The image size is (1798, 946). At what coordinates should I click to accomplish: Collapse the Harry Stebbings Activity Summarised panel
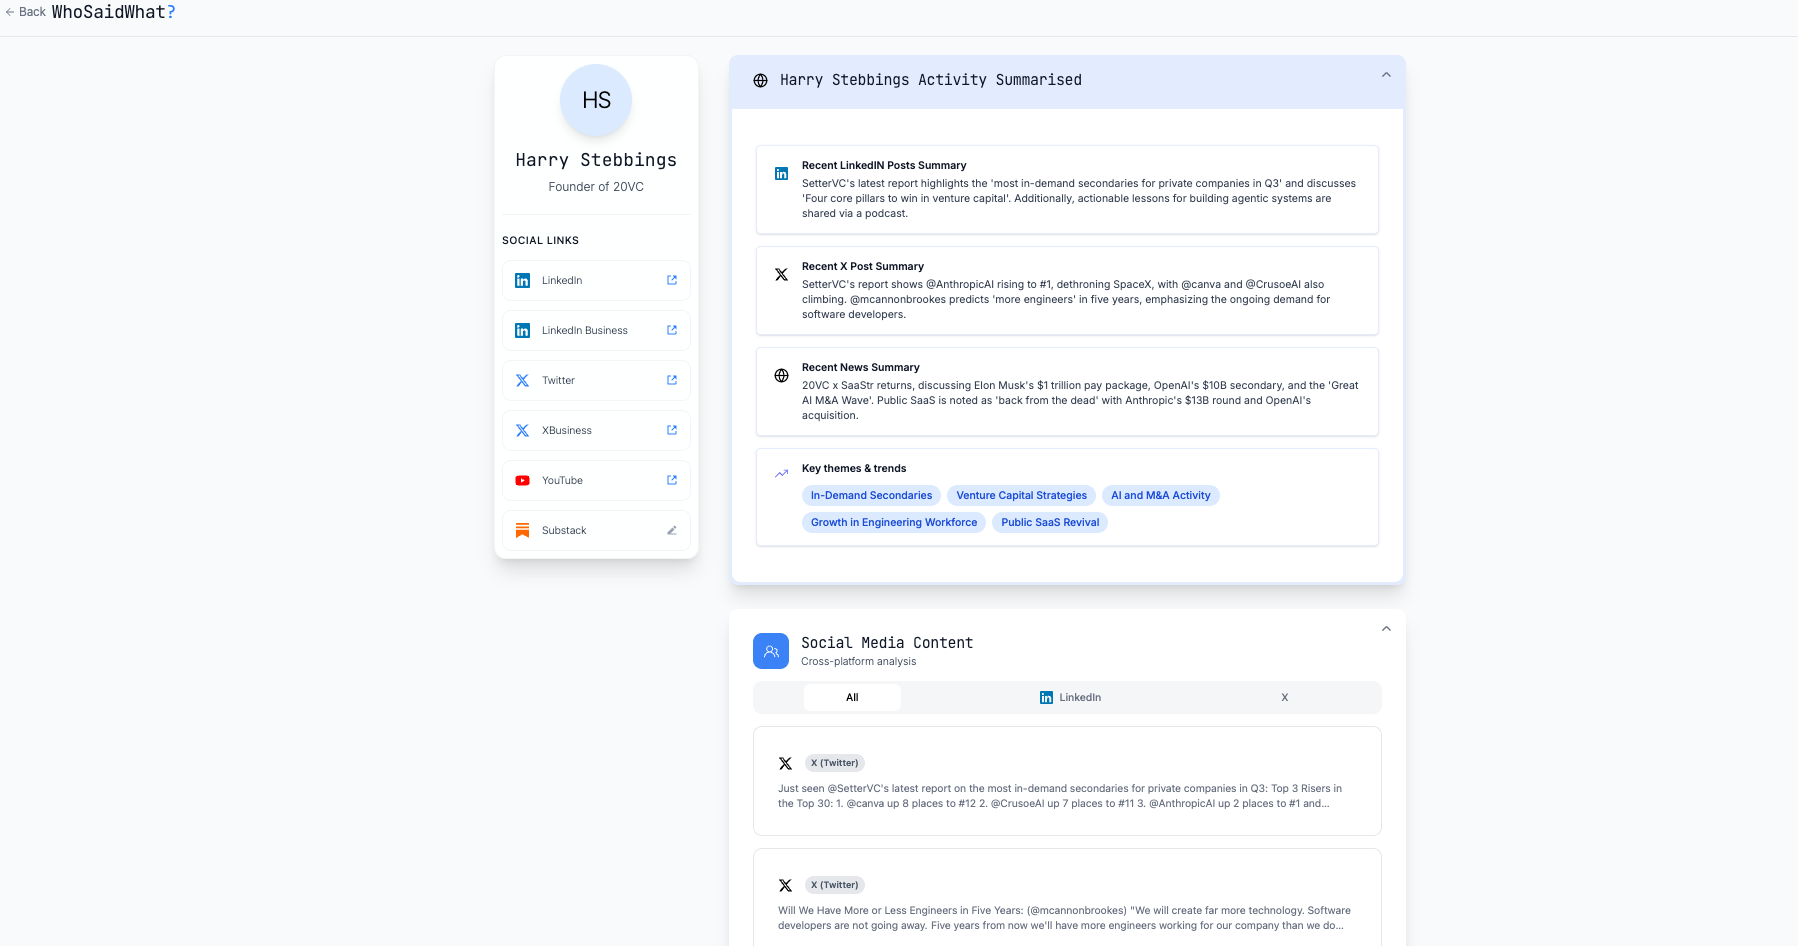[1386, 75]
